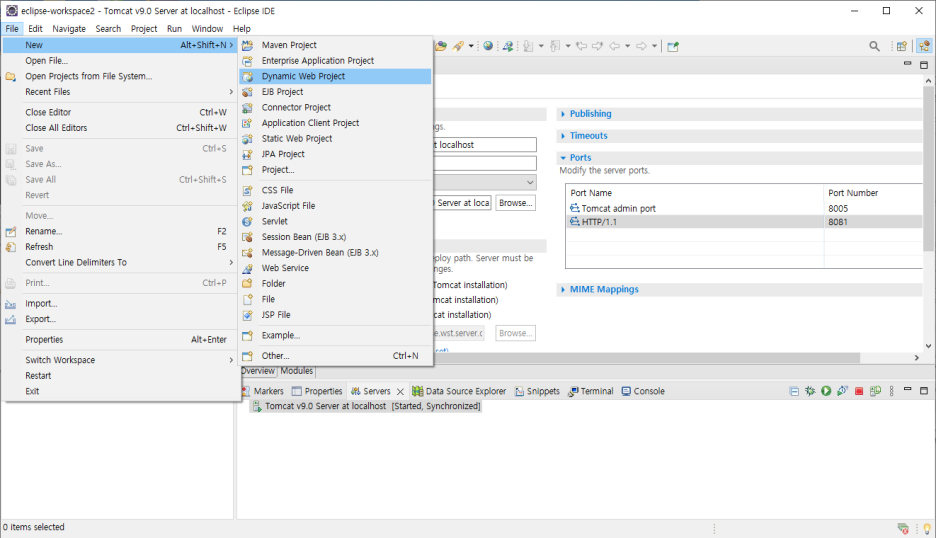Select Other... in the New submenu
936x538 pixels.
click(335, 355)
